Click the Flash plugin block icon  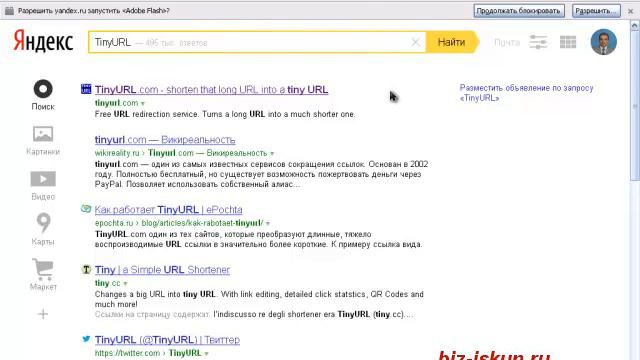[9, 11]
